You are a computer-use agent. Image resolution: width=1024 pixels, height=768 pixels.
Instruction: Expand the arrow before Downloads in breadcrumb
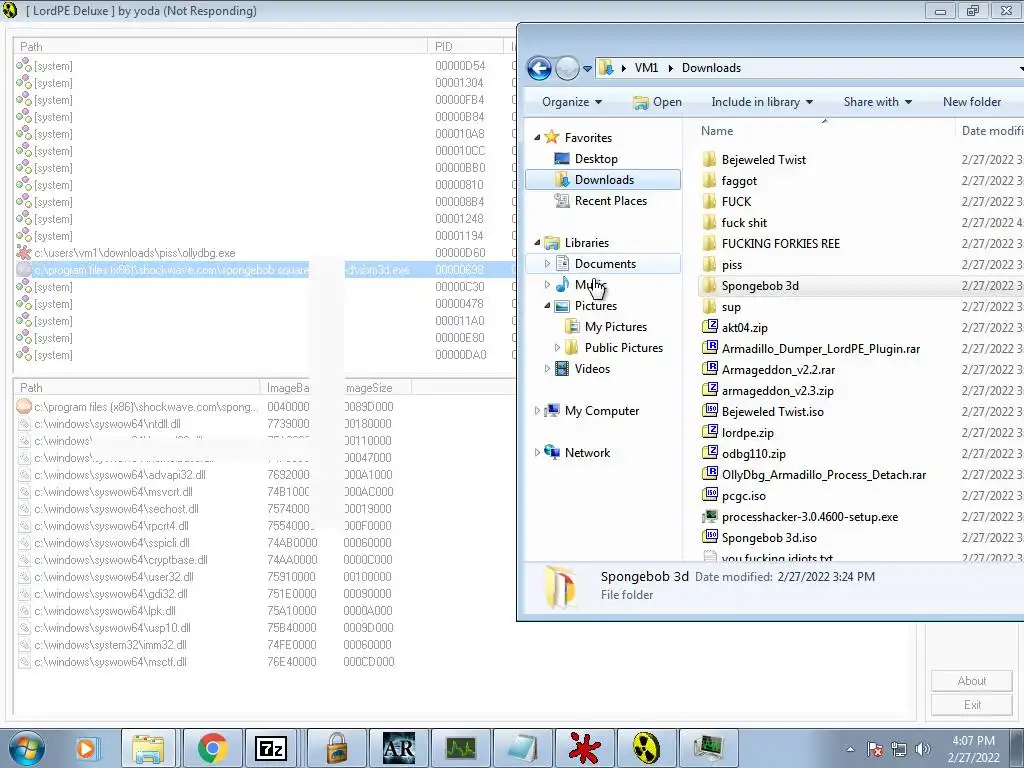670,68
